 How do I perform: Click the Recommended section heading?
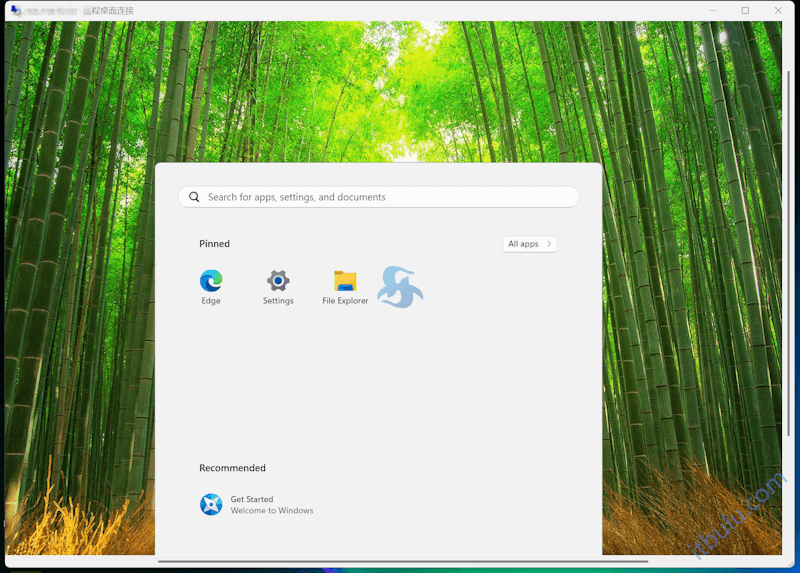pos(232,468)
